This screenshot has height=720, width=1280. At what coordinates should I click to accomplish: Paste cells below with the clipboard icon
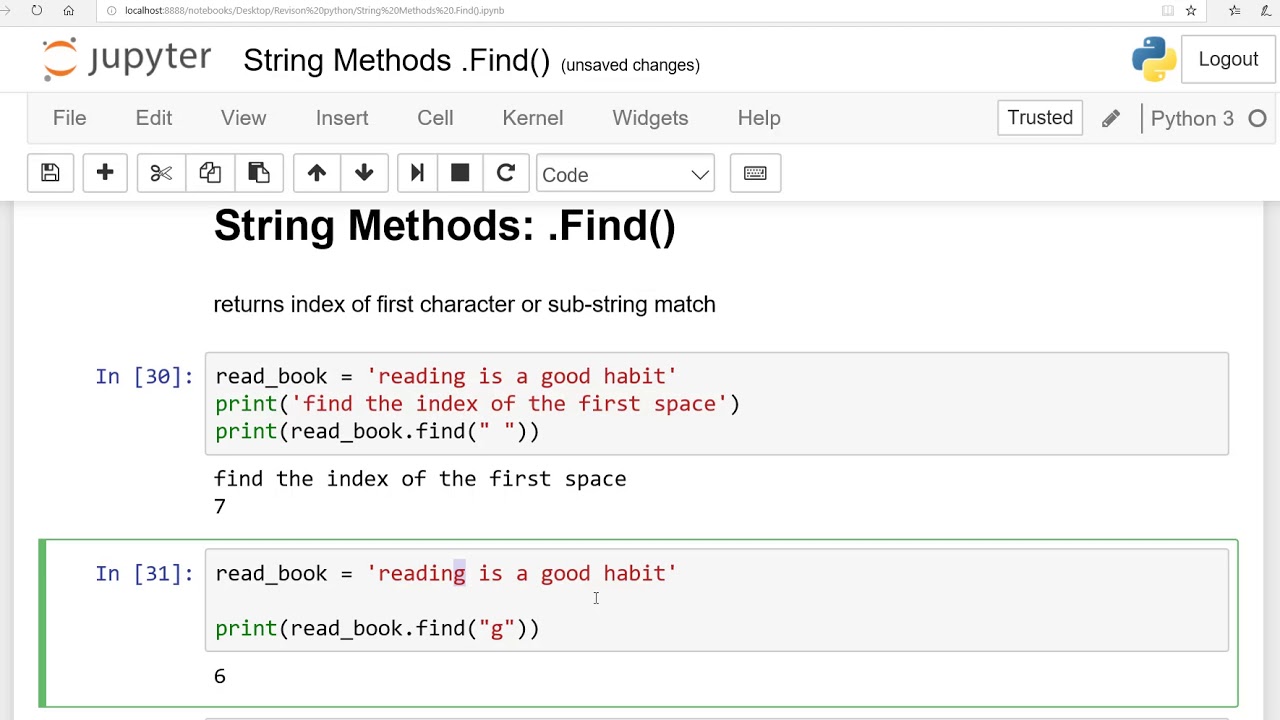tap(259, 174)
